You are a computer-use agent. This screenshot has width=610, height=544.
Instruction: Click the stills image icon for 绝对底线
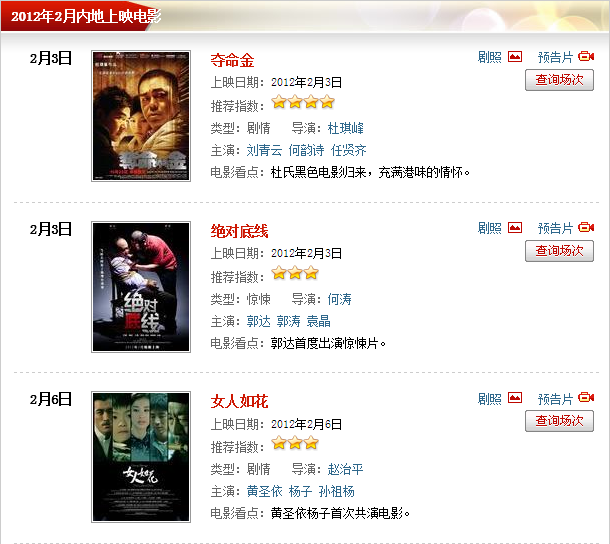click(x=515, y=228)
